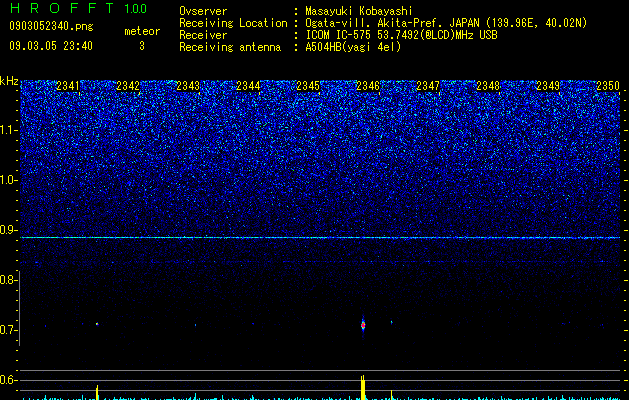
Task: Click the 2350 time marker label
Action: (x=608, y=86)
